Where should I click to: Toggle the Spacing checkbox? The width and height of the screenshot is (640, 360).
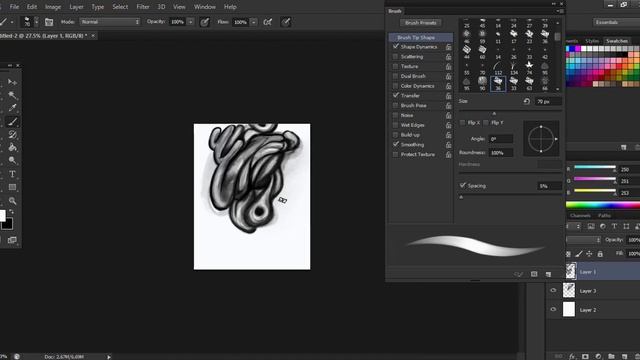point(462,185)
